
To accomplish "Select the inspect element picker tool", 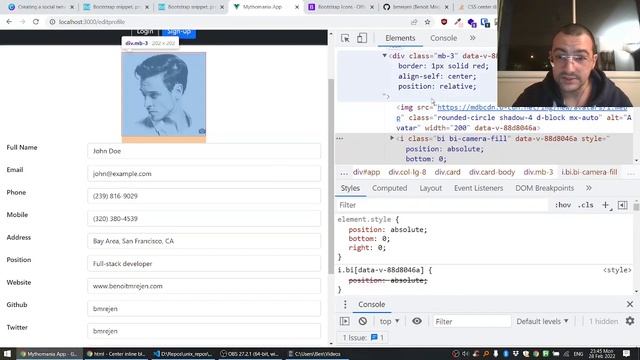I will point(345,38).
